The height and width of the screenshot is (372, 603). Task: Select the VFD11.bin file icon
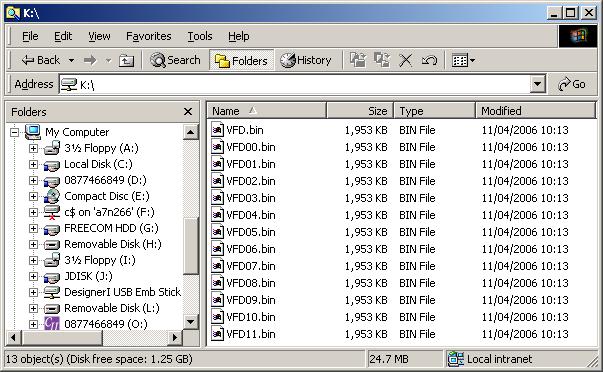pos(217,334)
